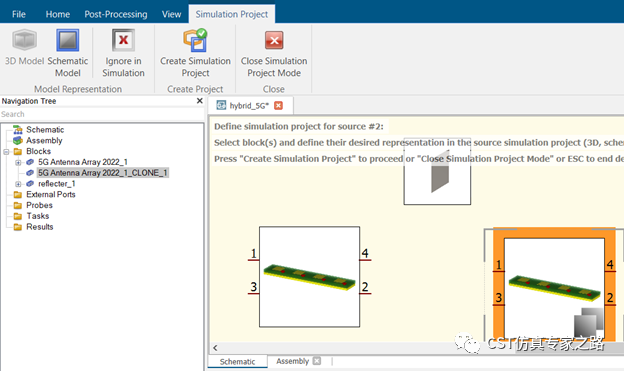
Task: Select the reflector block in schematic
Action: point(437,172)
